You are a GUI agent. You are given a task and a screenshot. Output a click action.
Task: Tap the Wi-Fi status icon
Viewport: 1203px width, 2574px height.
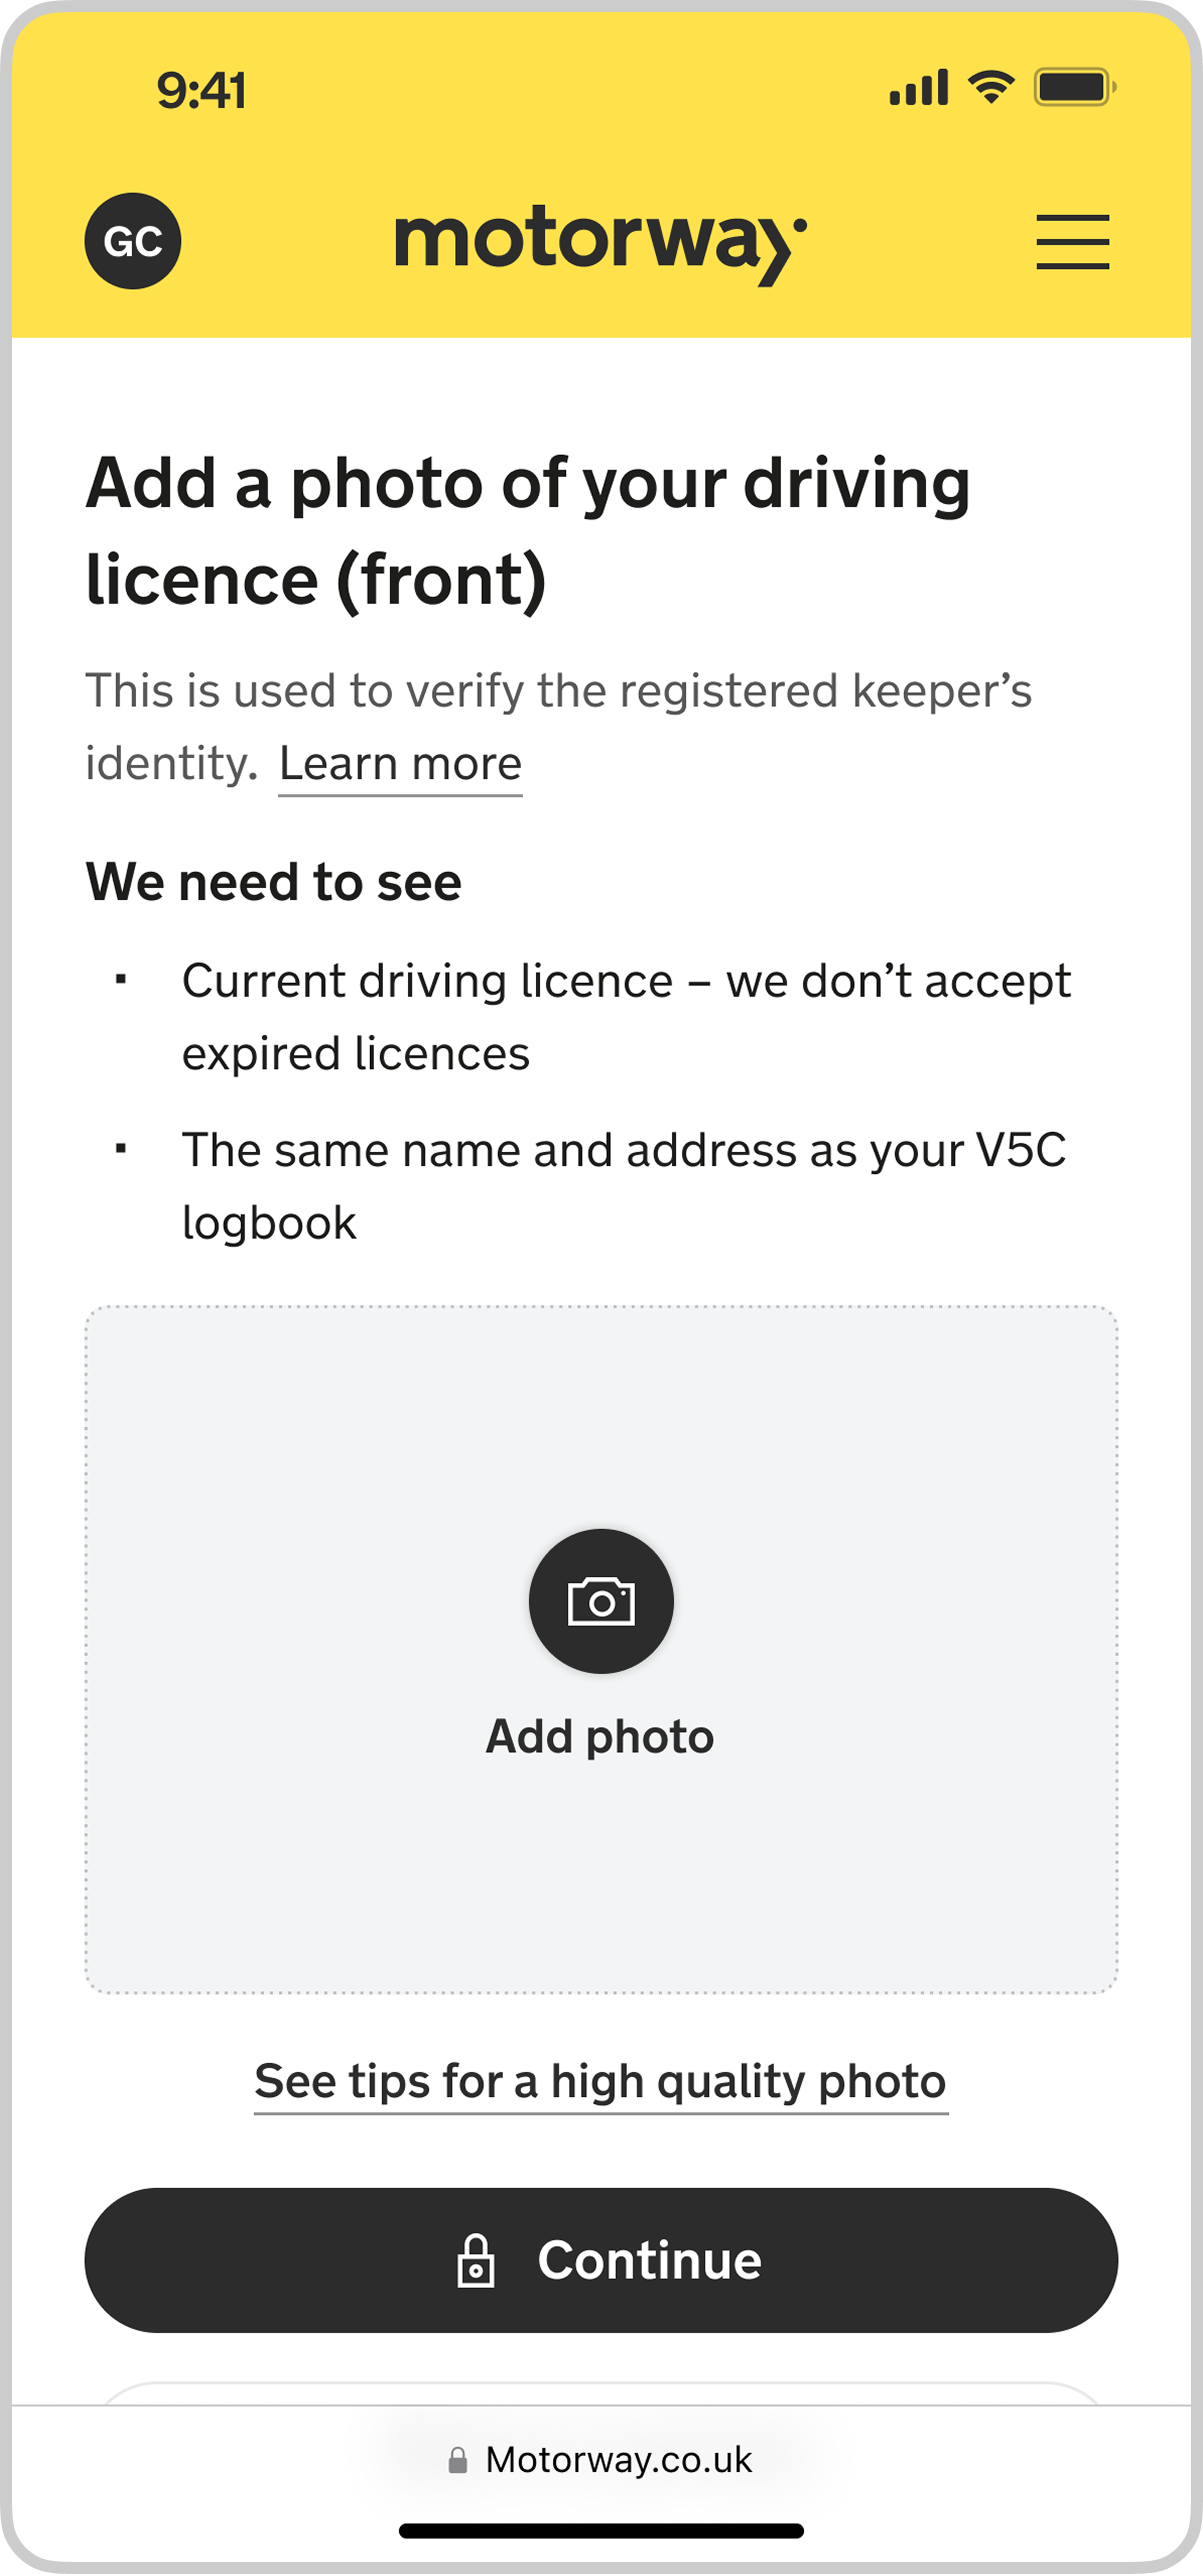[x=991, y=88]
